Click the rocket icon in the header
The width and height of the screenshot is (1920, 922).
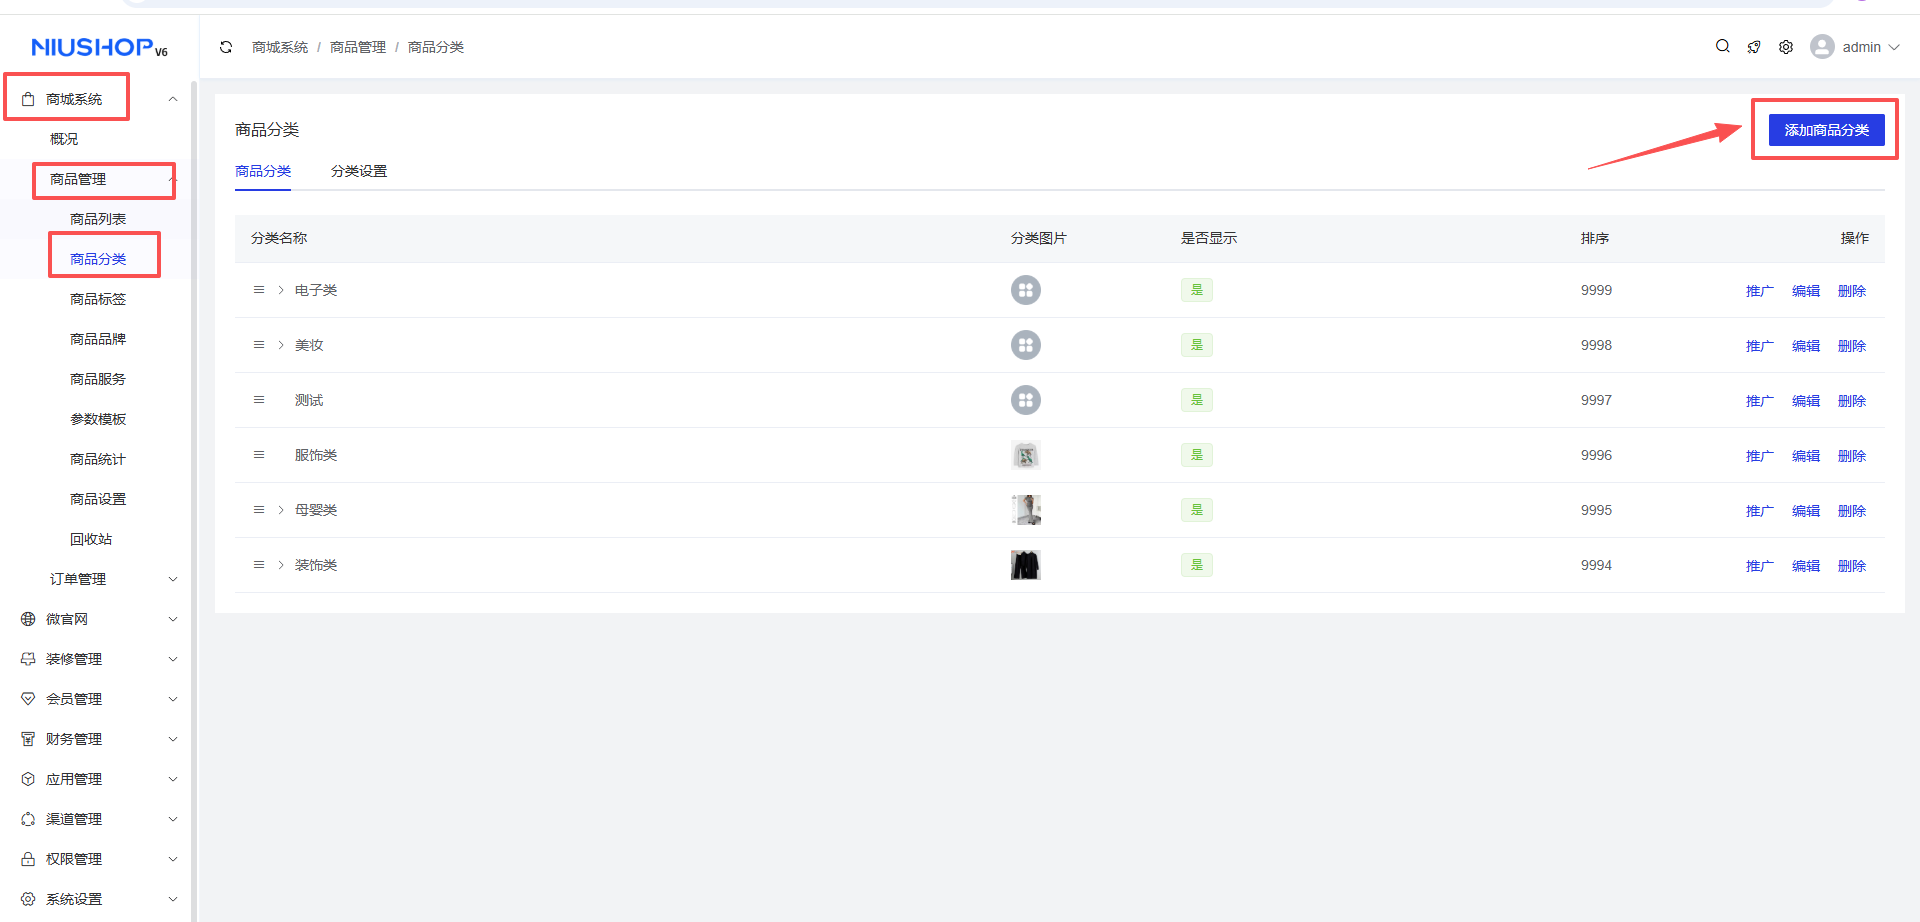point(1754,47)
